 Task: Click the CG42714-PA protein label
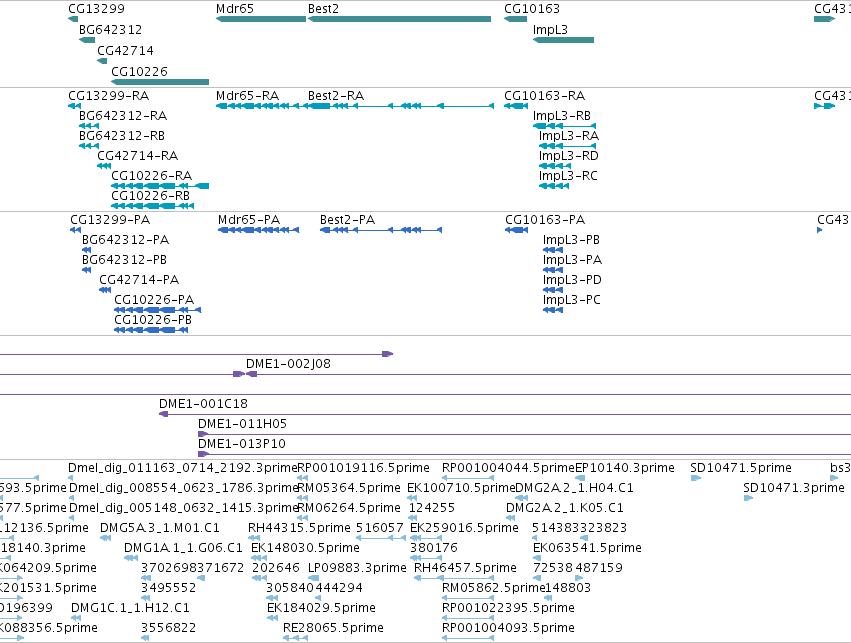coord(139,280)
